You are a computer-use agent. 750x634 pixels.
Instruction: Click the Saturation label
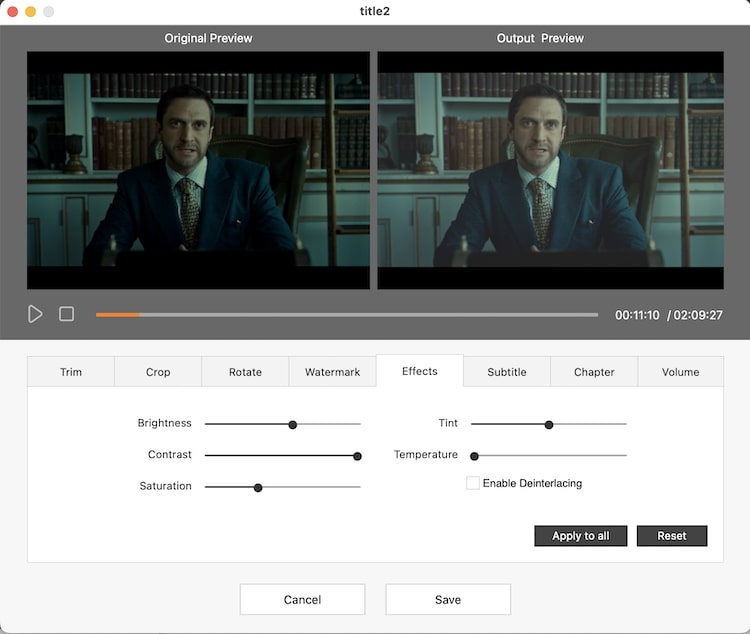[x=165, y=486]
